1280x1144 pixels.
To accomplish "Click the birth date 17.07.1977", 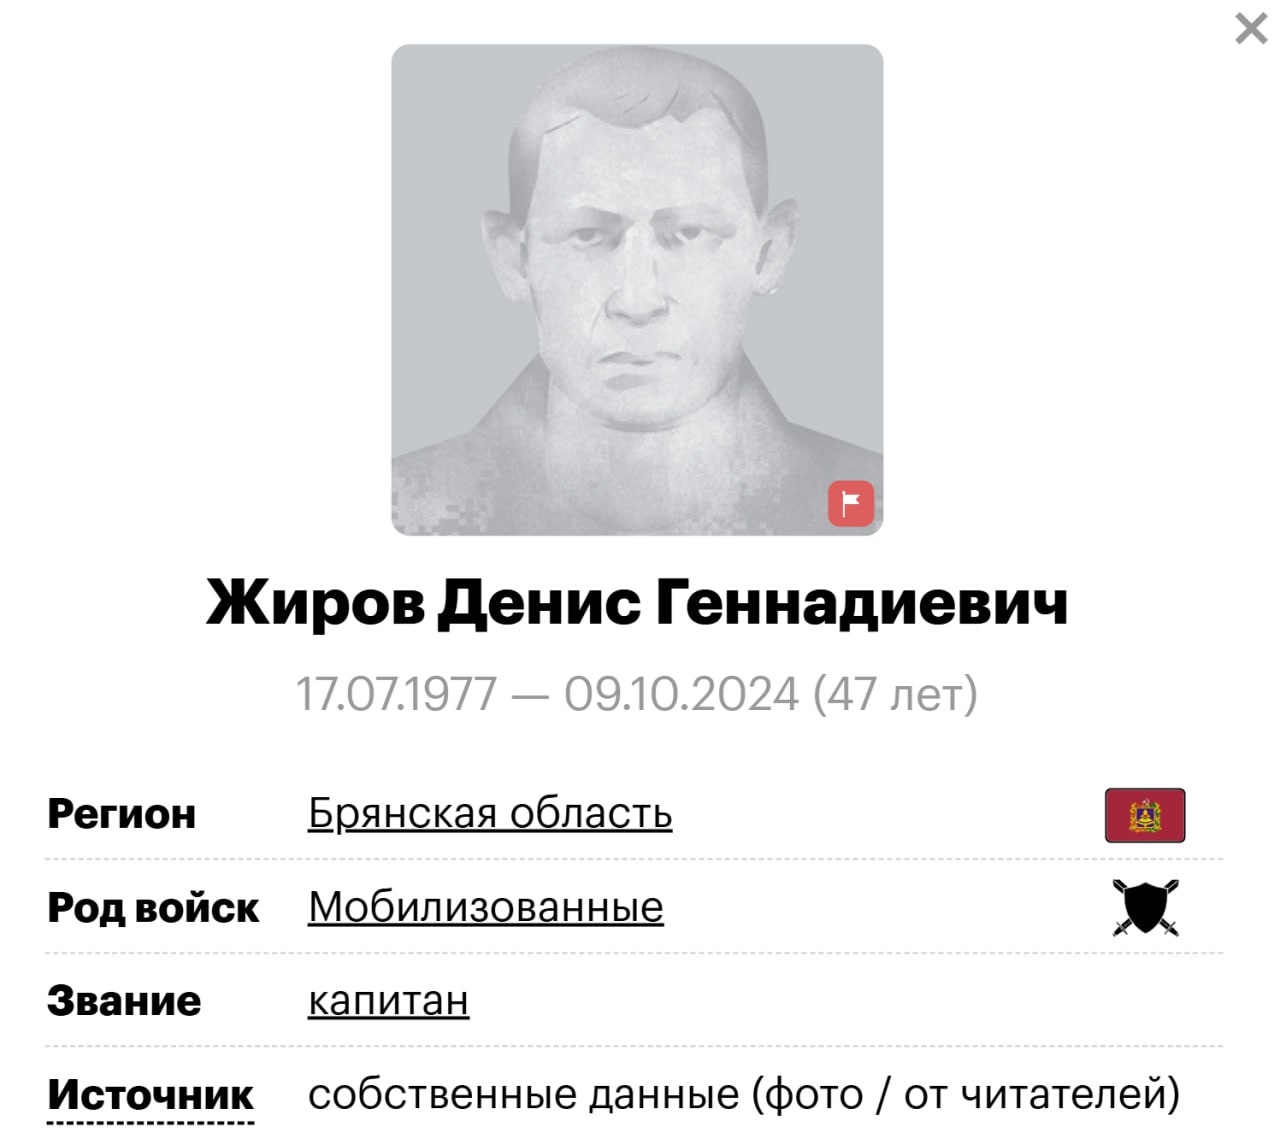I will (x=397, y=694).
